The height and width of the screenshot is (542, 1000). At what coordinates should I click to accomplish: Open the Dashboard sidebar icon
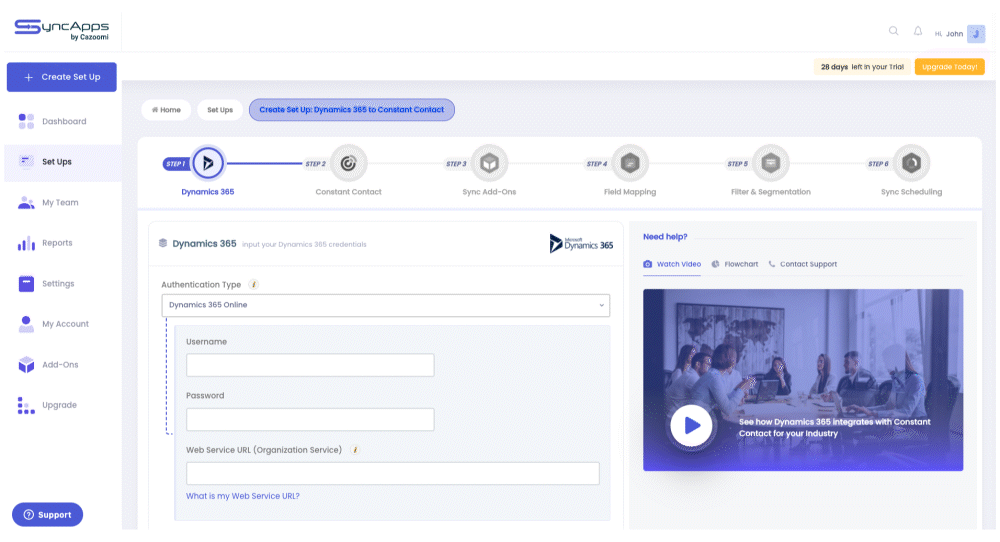click(26, 121)
